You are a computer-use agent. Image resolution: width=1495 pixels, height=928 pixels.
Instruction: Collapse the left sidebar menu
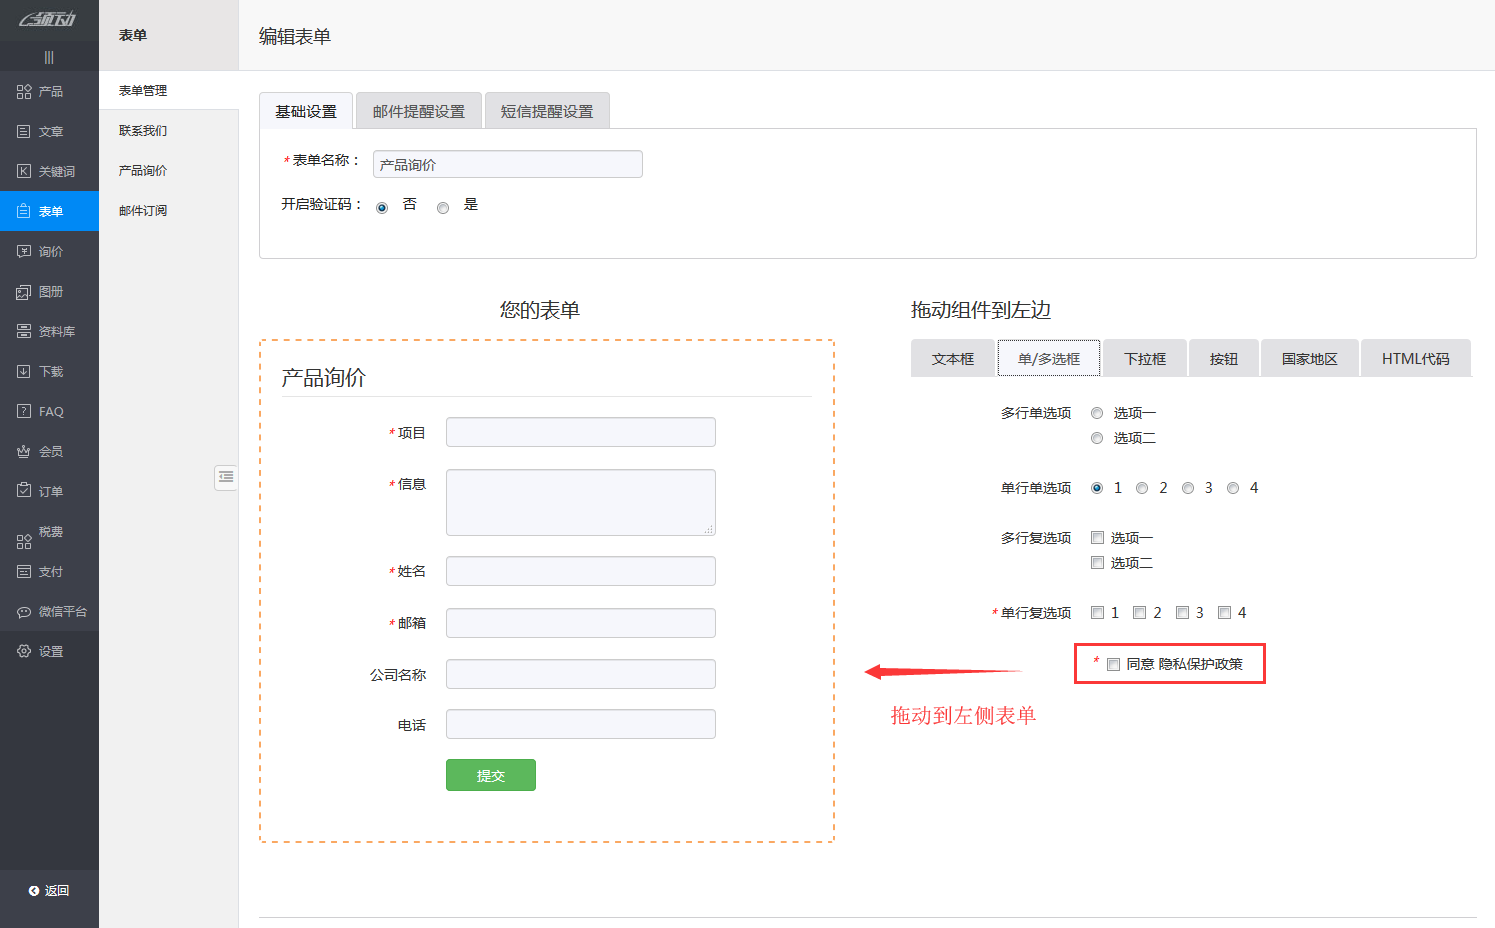[49, 57]
